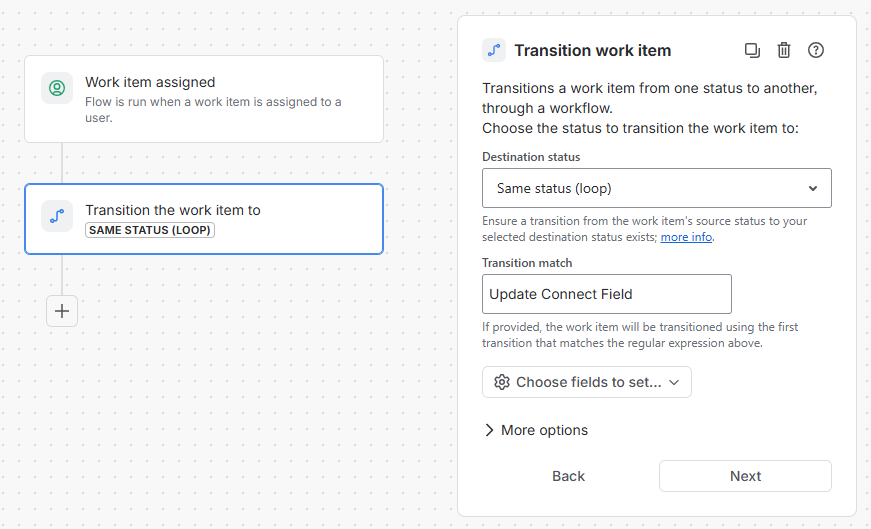Click the duplicate component icon
The width and height of the screenshot is (871, 529).
click(752, 51)
